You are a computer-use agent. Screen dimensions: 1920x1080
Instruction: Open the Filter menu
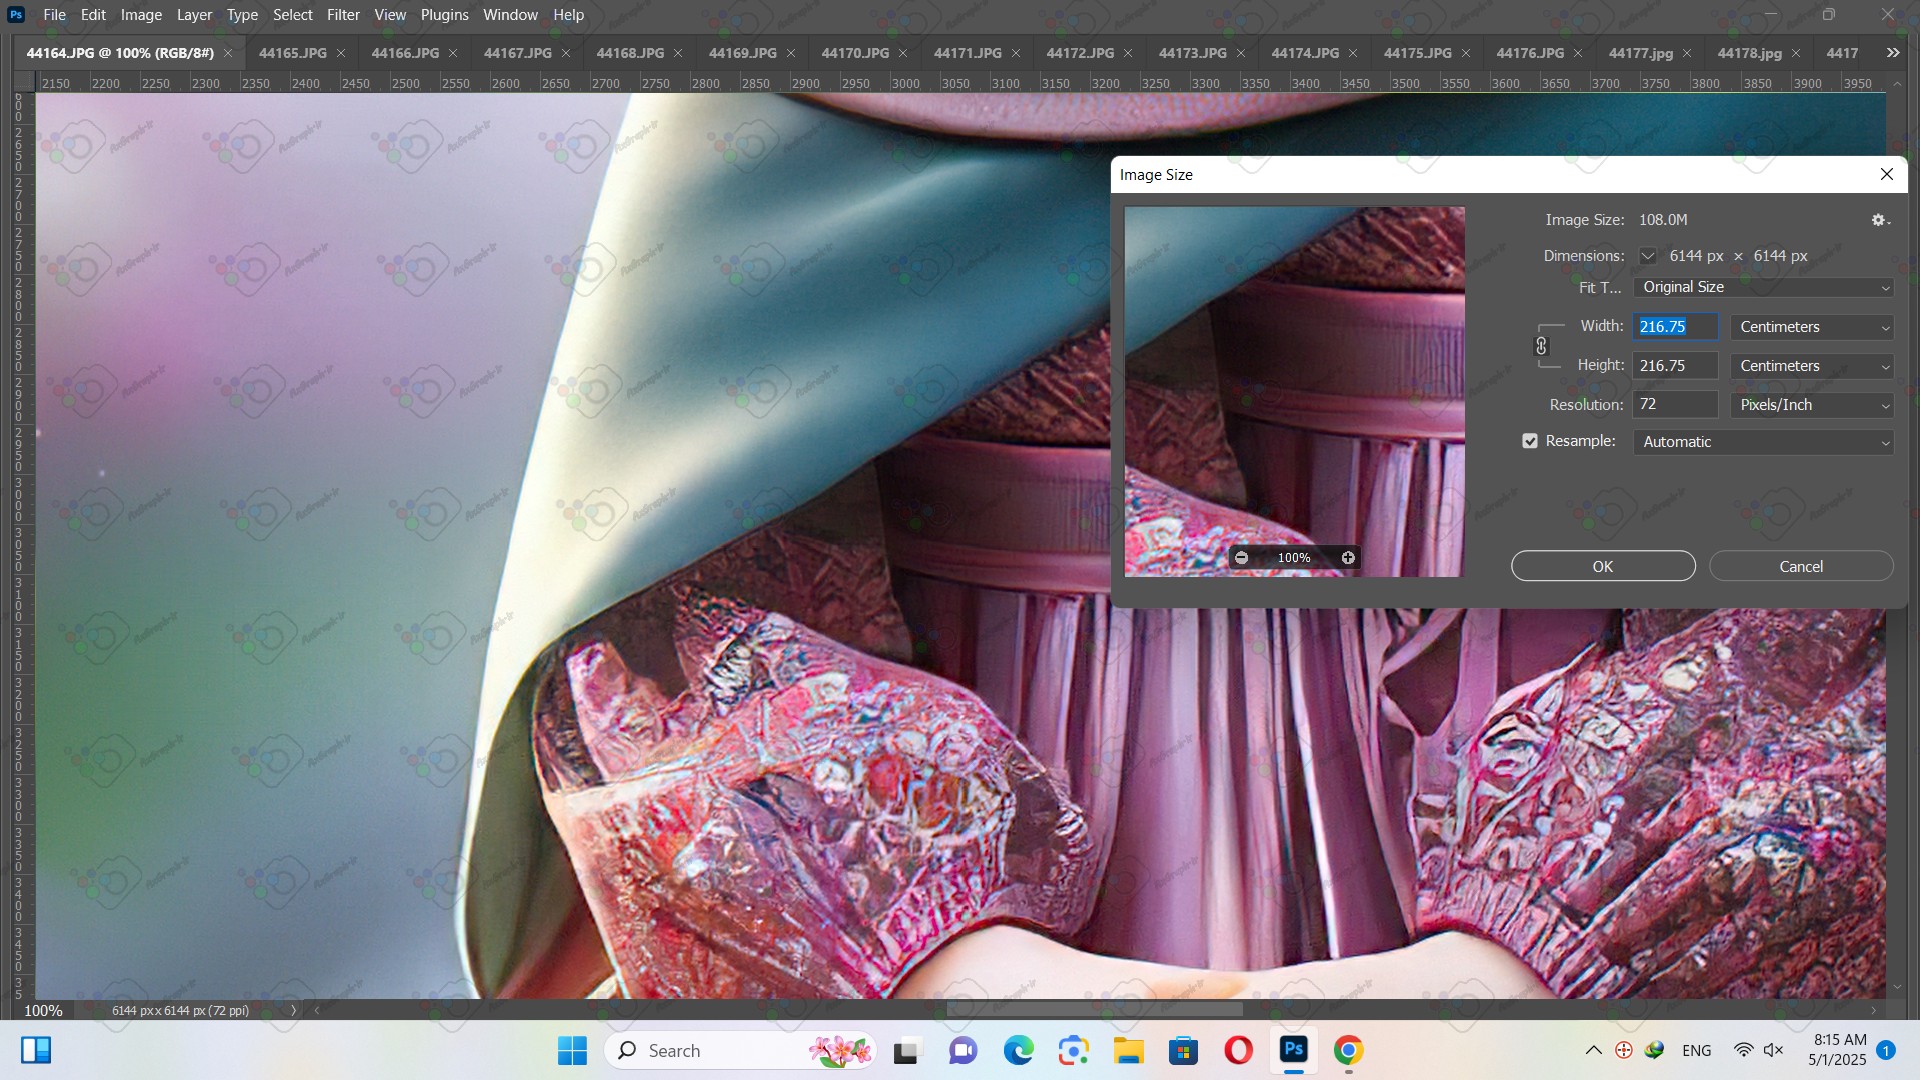point(343,15)
